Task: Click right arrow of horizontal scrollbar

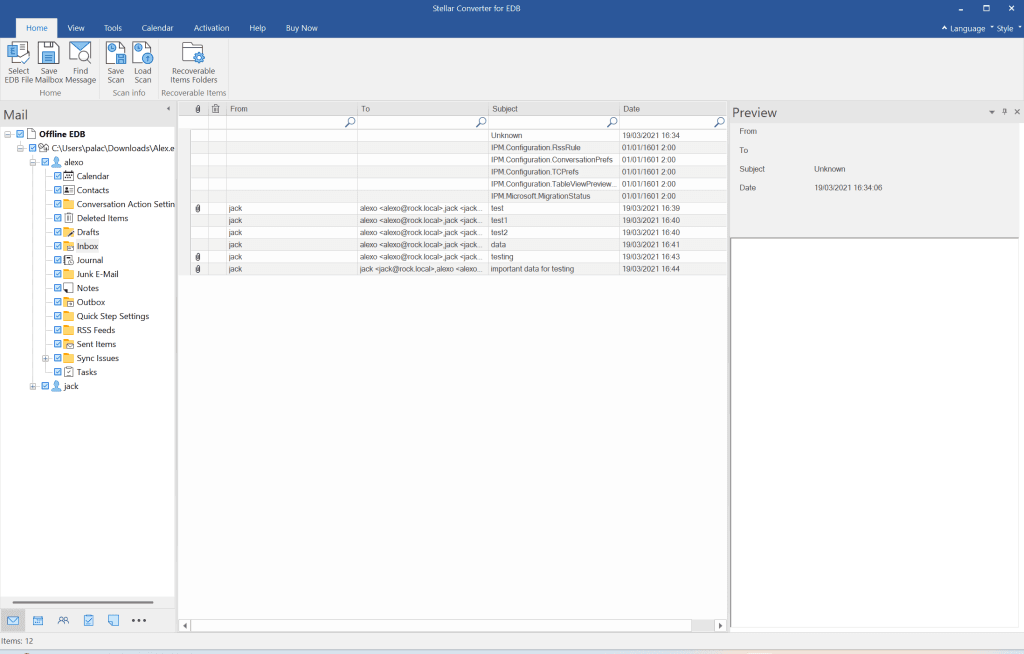Action: [720, 626]
